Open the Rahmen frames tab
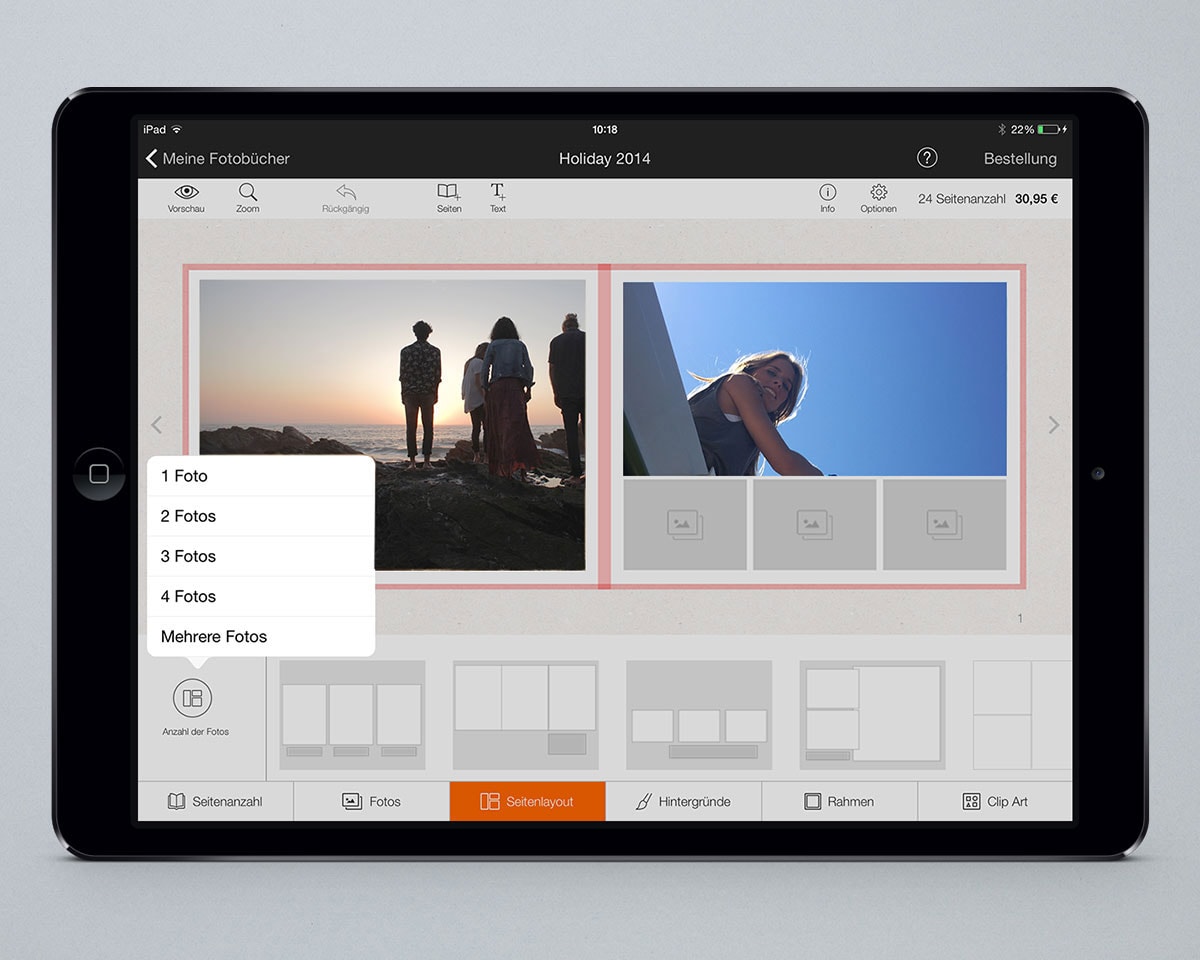 point(839,801)
